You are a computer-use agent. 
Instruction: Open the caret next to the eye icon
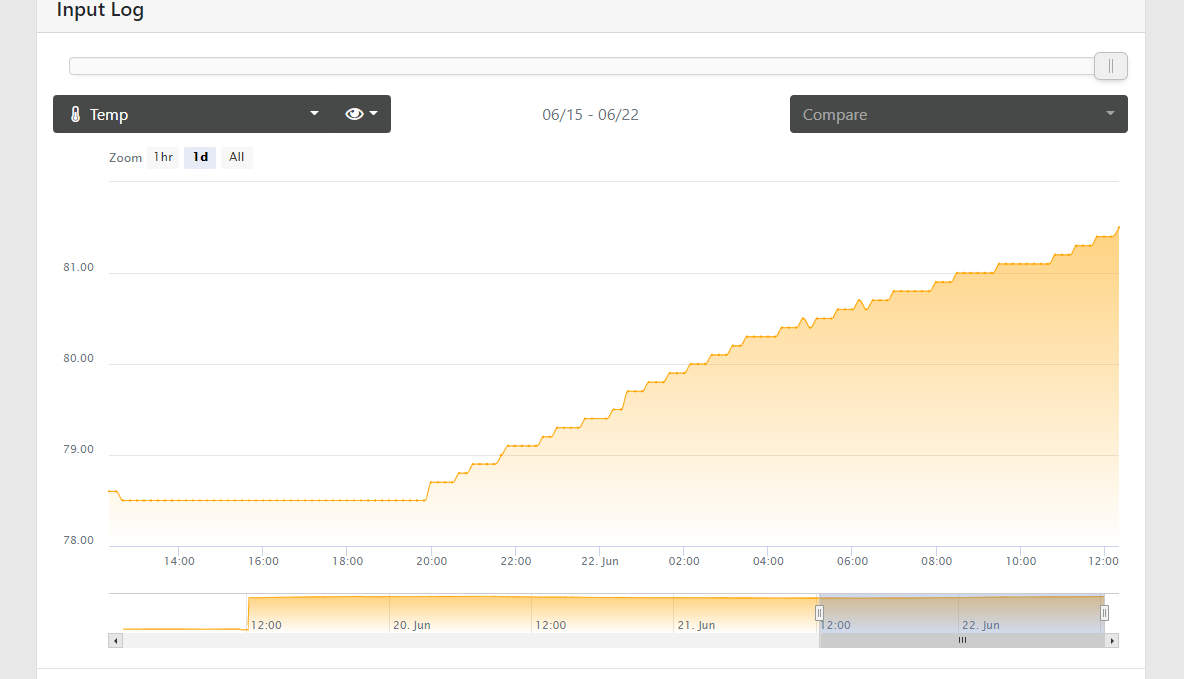[374, 114]
